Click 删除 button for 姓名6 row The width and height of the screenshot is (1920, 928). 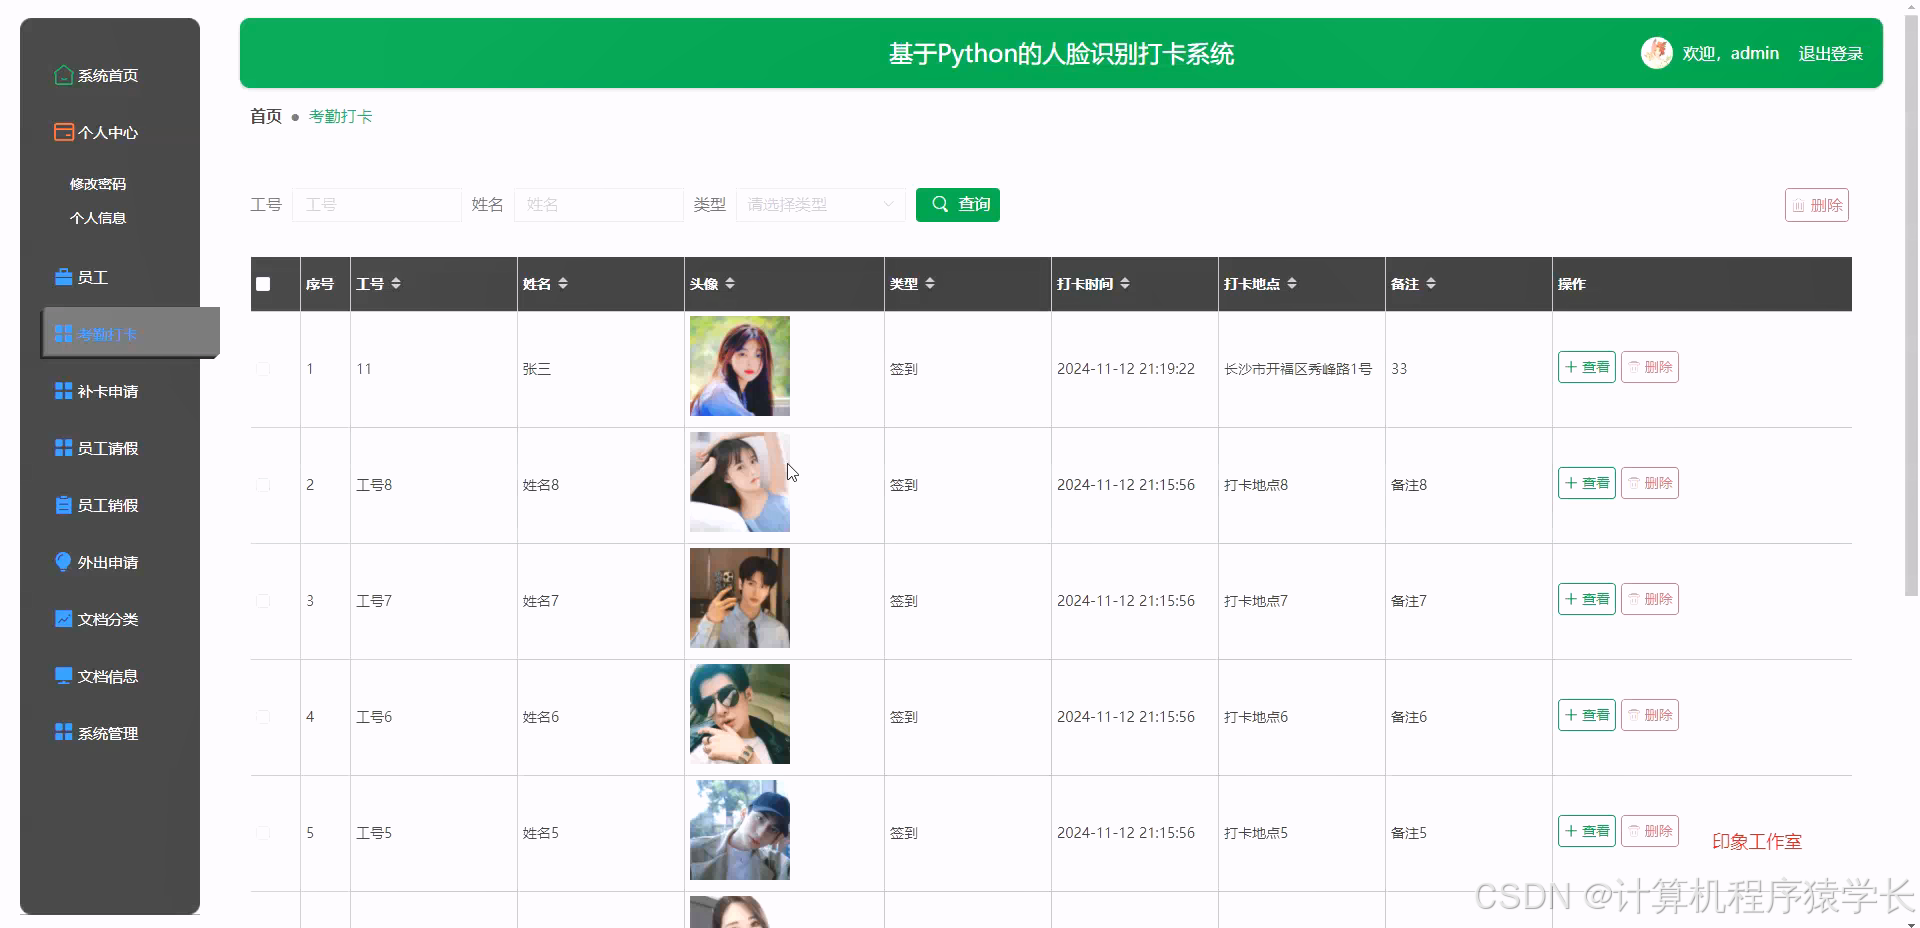click(x=1649, y=715)
